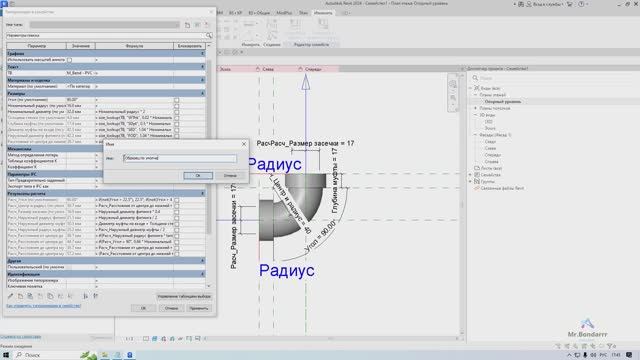Toggle lock checkbox for Номинальный диаметр row
Viewport: 640px width, 360px height.
pos(176,111)
